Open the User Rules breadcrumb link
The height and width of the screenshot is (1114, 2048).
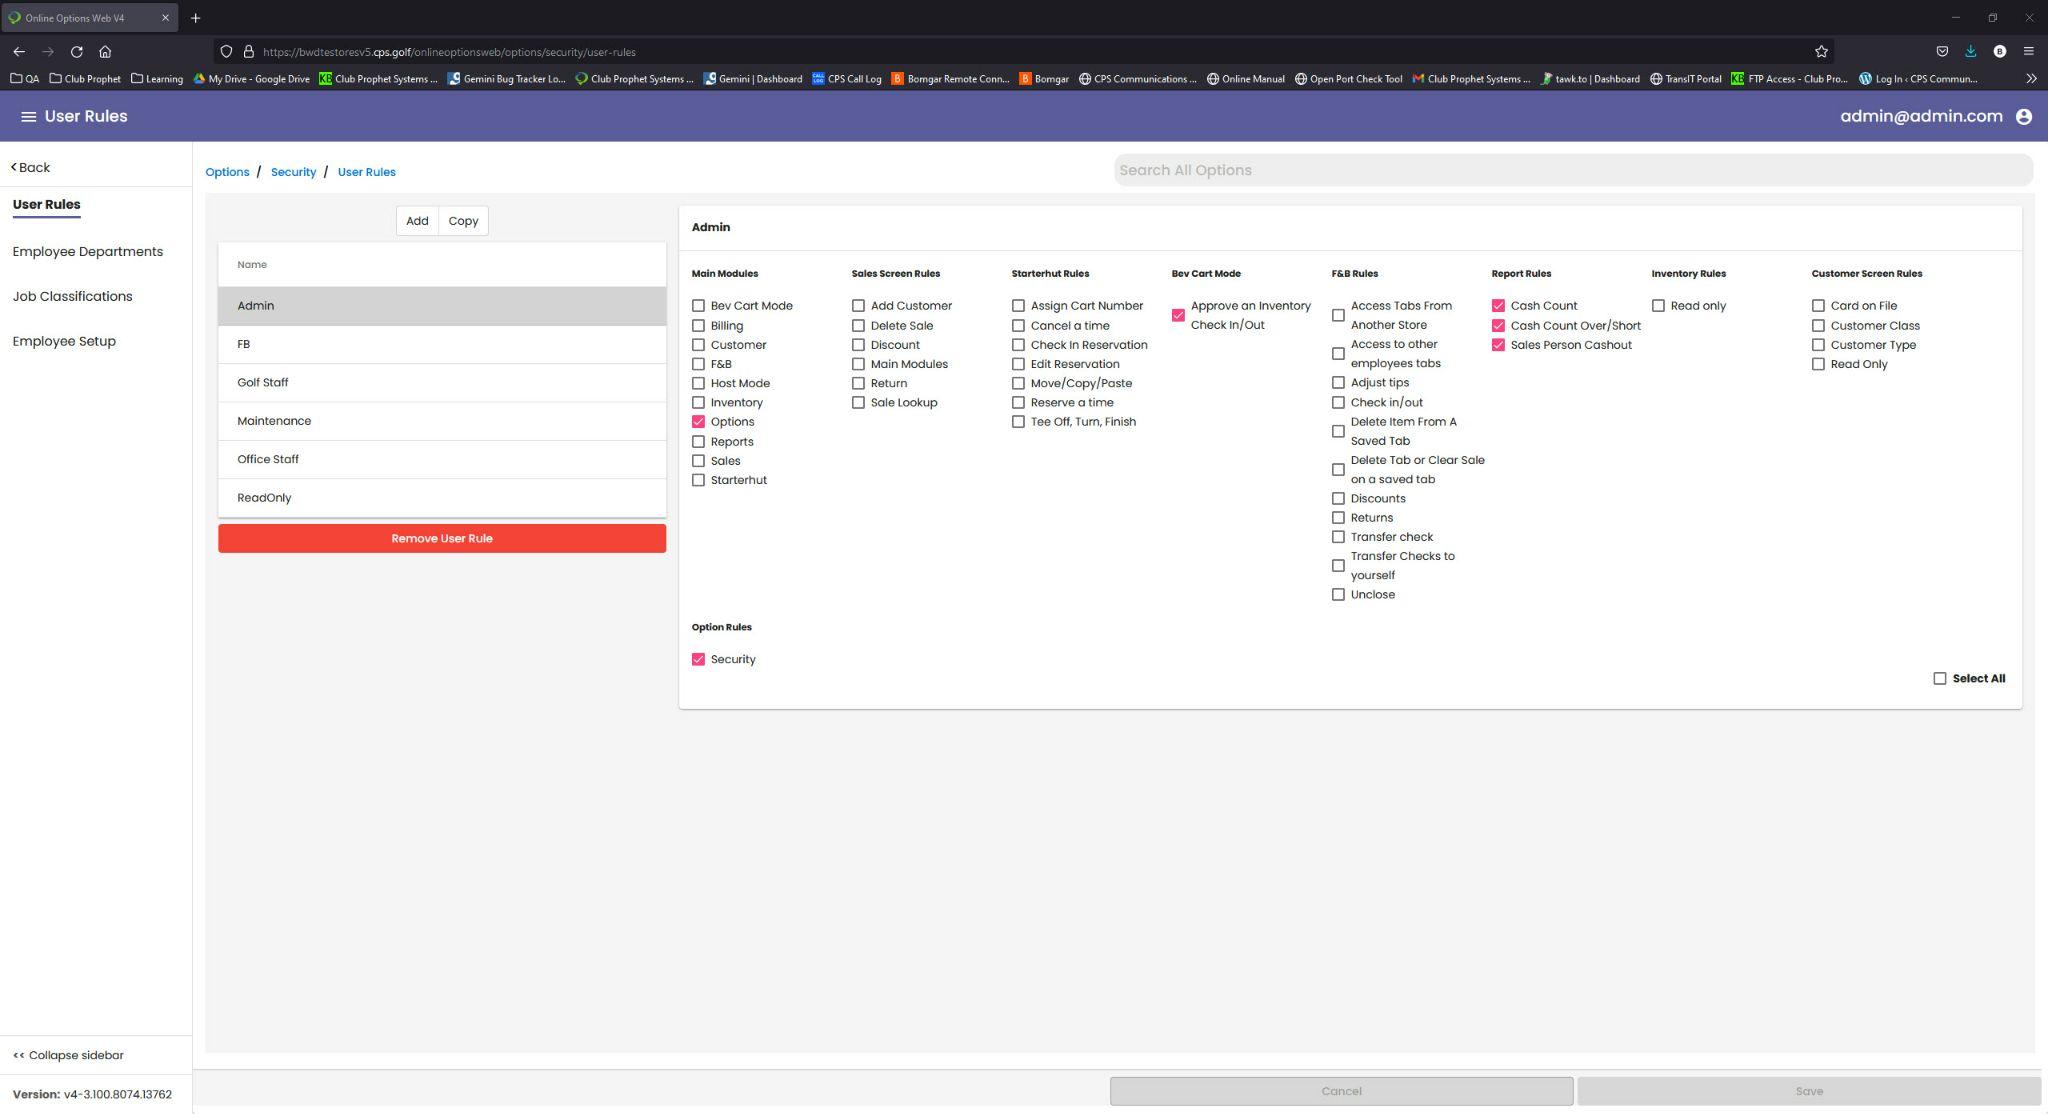point(366,172)
